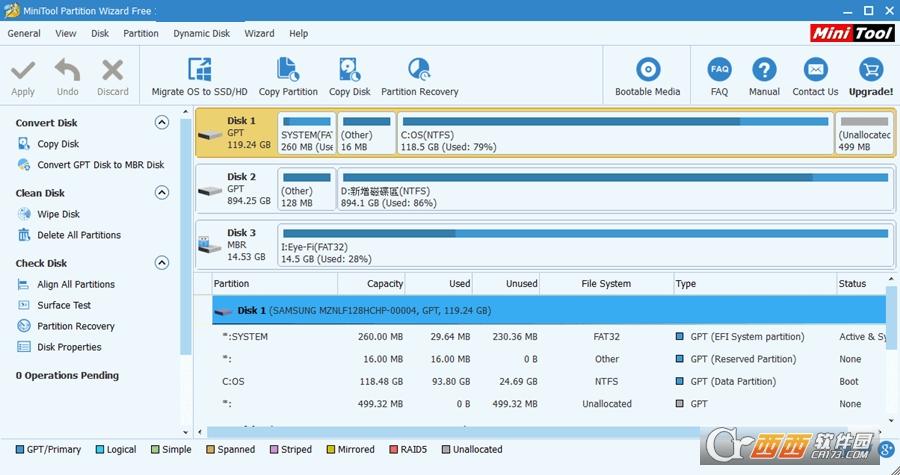The height and width of the screenshot is (475, 900).
Task: Select Align All Partitions
Action: point(76,285)
